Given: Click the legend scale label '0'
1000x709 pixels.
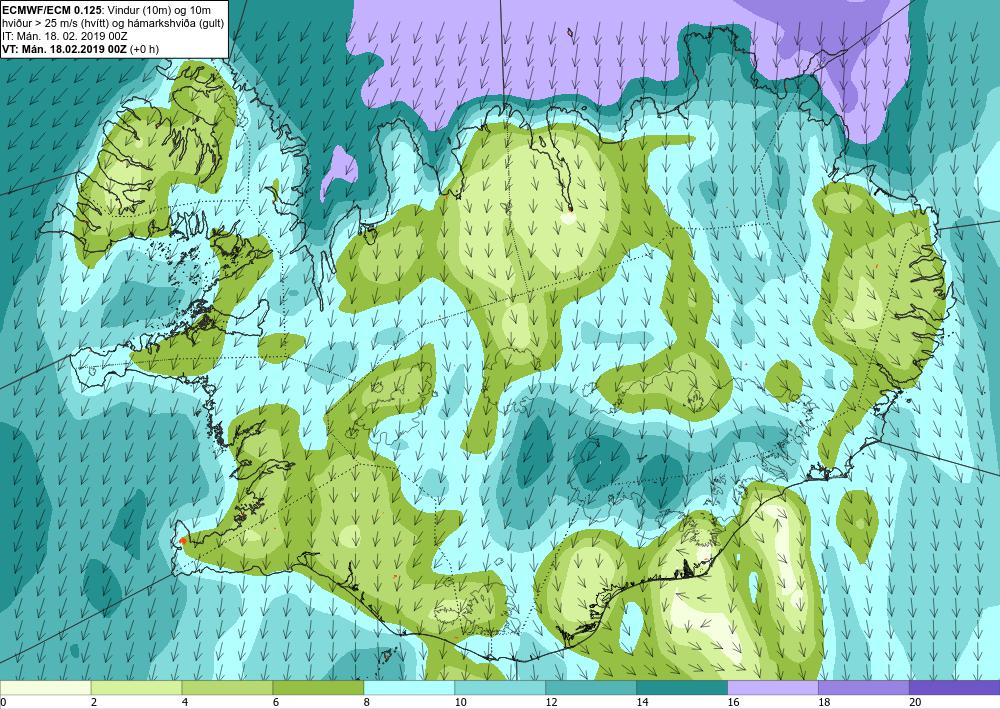Looking at the screenshot, I should point(3,702).
